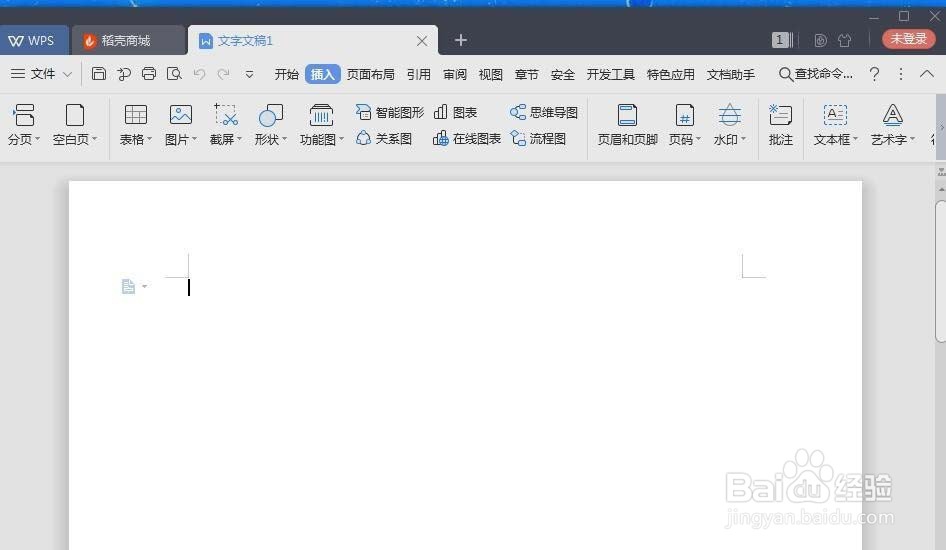Switch to the 开始 ribbon tab
Image resolution: width=946 pixels, height=550 pixels.
pos(287,74)
